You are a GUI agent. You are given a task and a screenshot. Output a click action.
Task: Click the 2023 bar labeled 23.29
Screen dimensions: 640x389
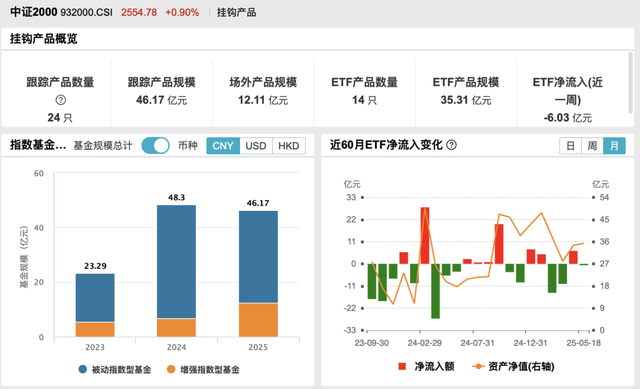point(95,305)
